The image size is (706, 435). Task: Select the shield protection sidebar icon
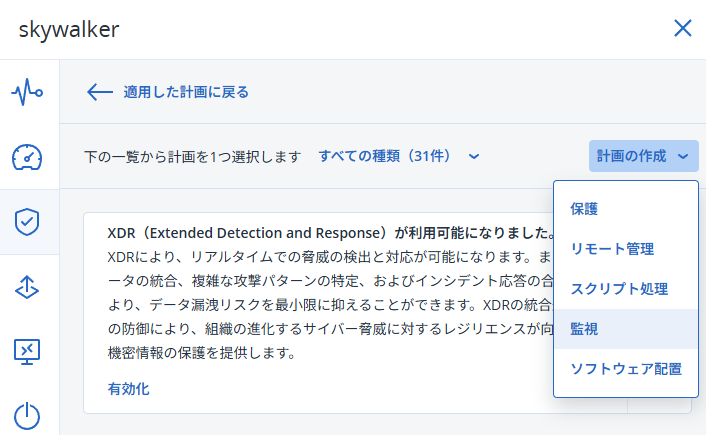coord(27,222)
